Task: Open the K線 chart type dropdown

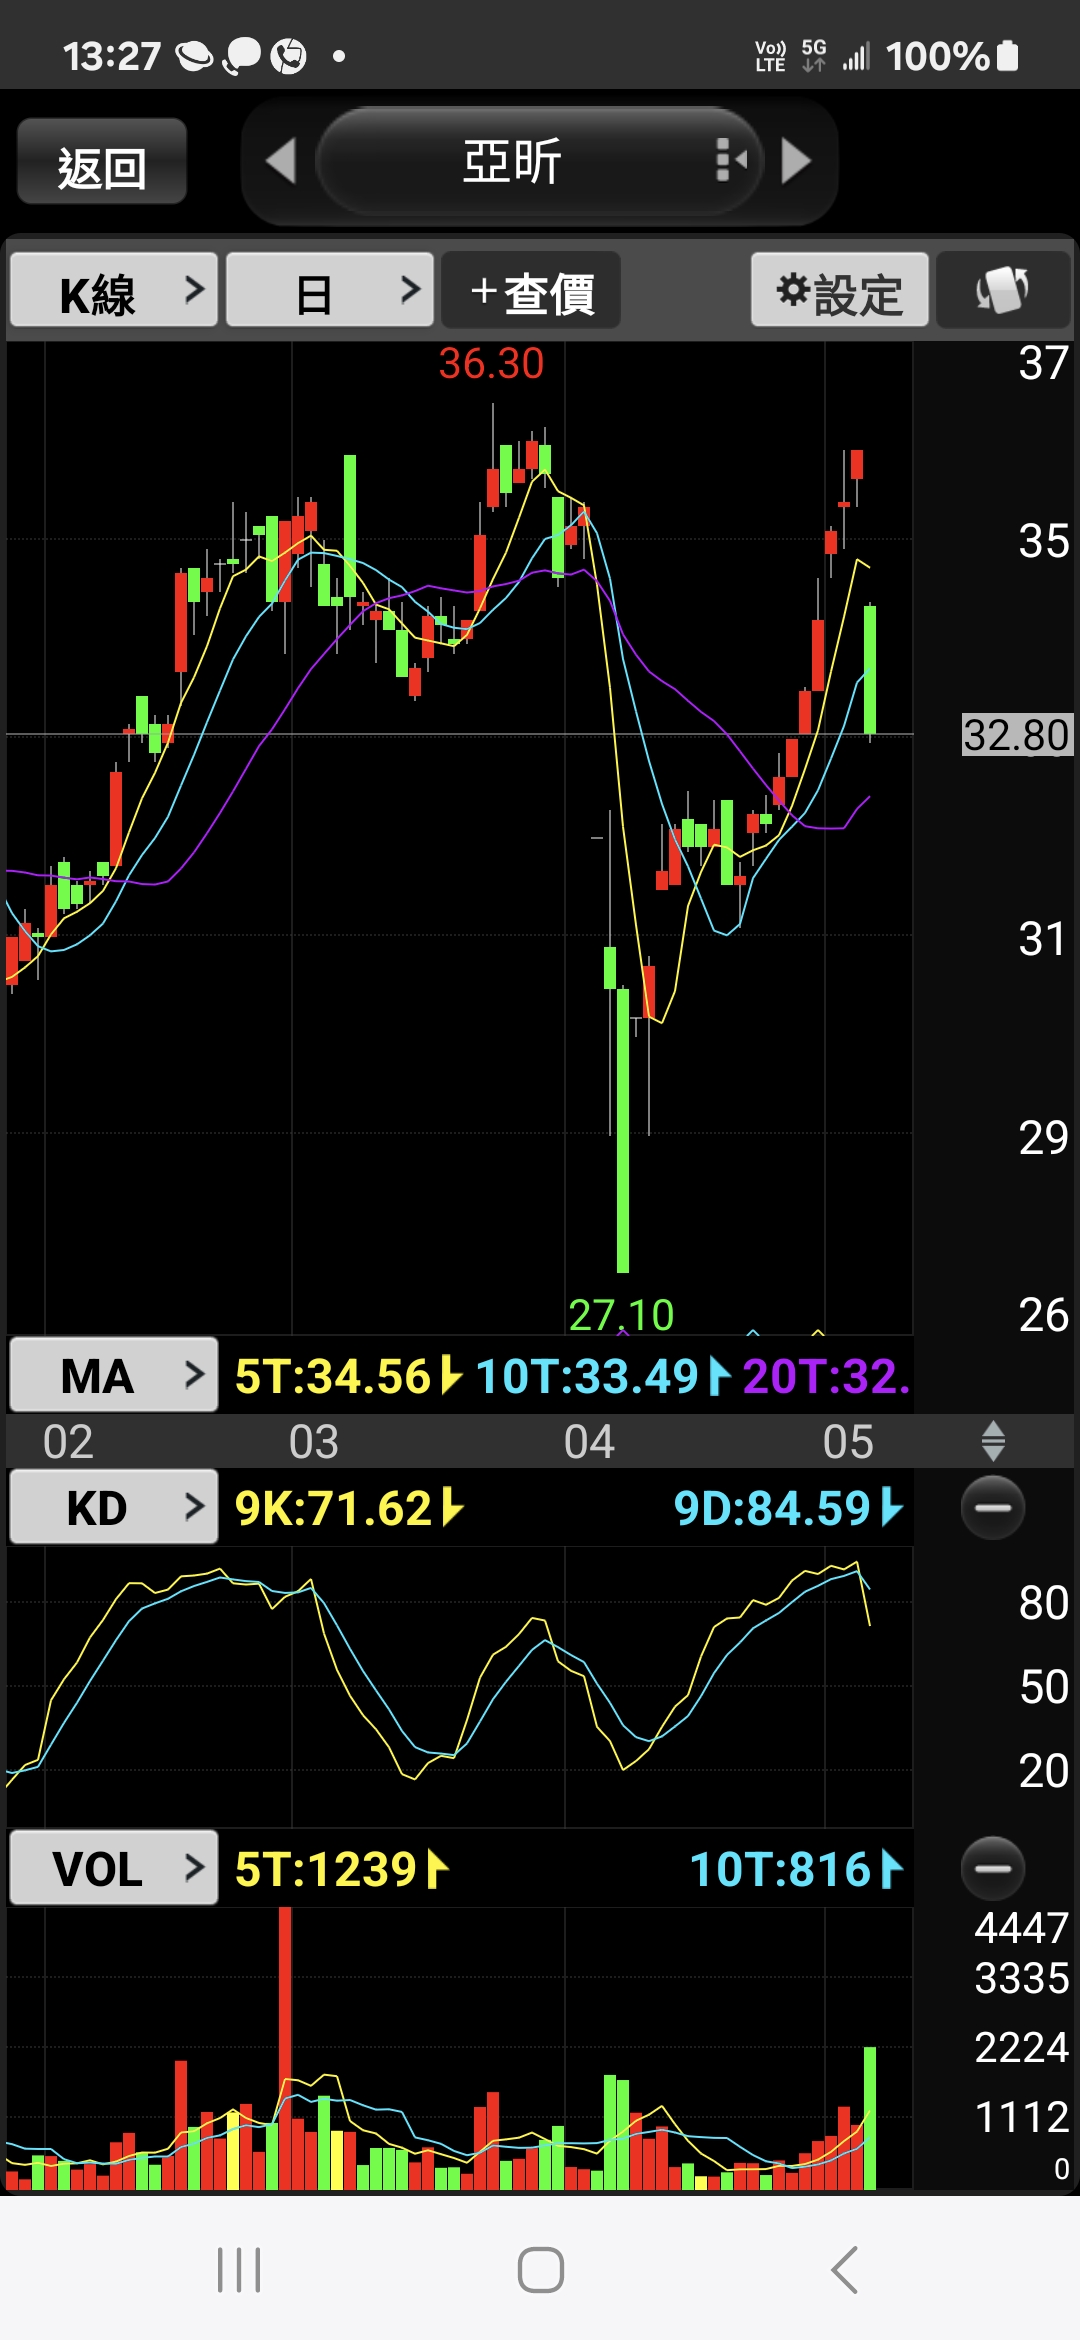Action: point(114,290)
